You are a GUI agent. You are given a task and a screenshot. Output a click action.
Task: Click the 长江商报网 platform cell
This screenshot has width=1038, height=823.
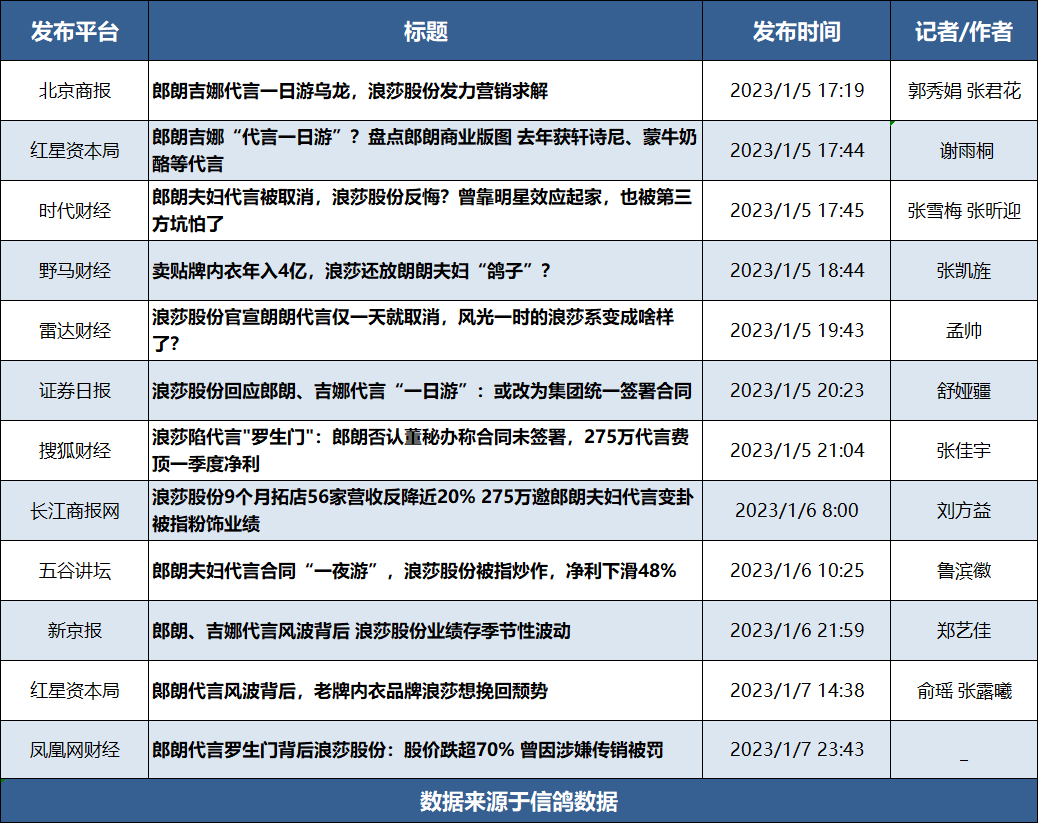74,510
